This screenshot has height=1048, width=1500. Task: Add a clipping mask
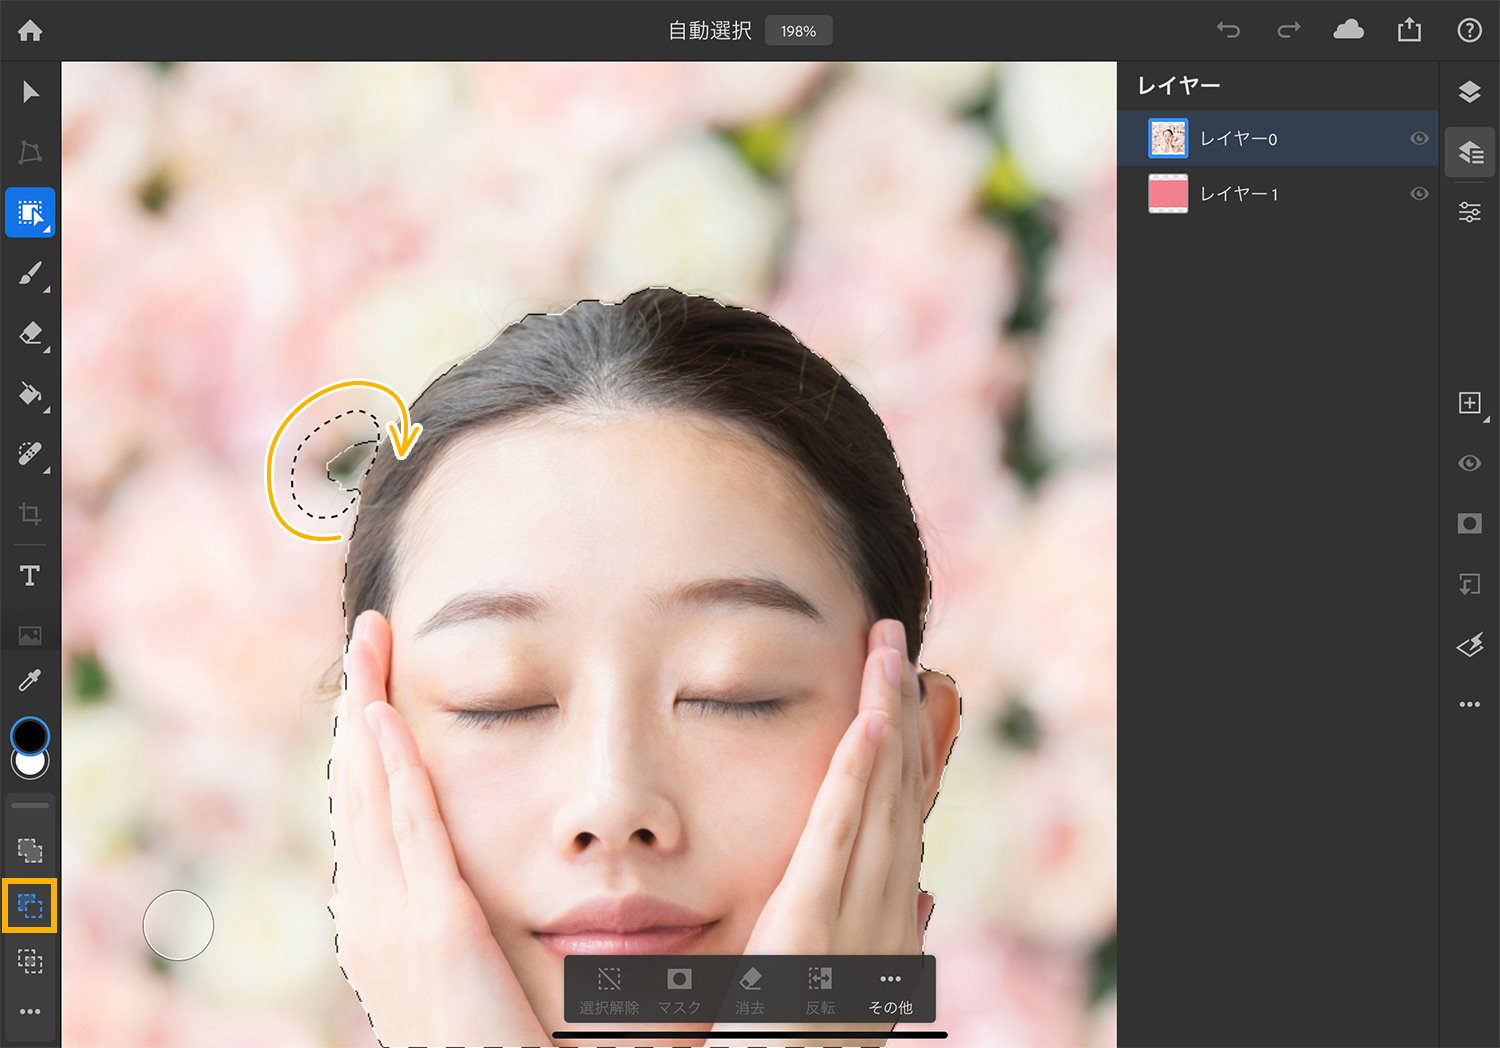point(1469,584)
